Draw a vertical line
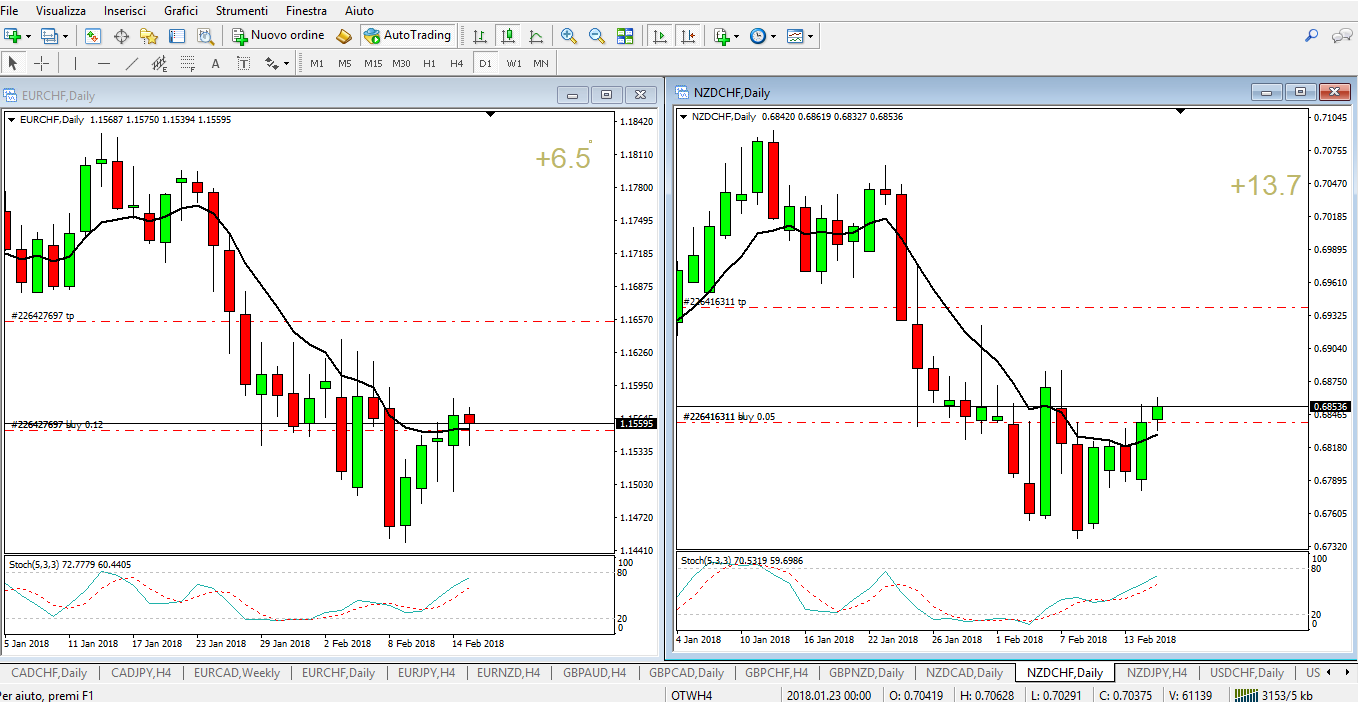This screenshot has width=1358, height=702. click(75, 63)
